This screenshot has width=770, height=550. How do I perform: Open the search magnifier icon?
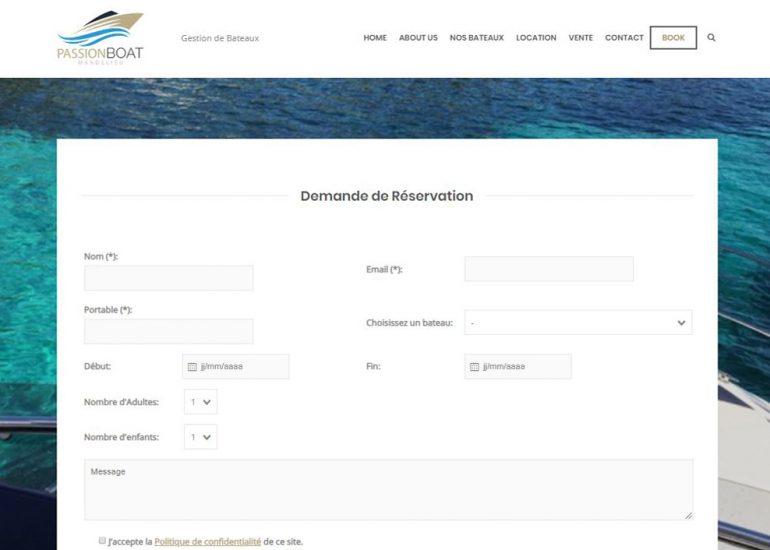coord(711,37)
